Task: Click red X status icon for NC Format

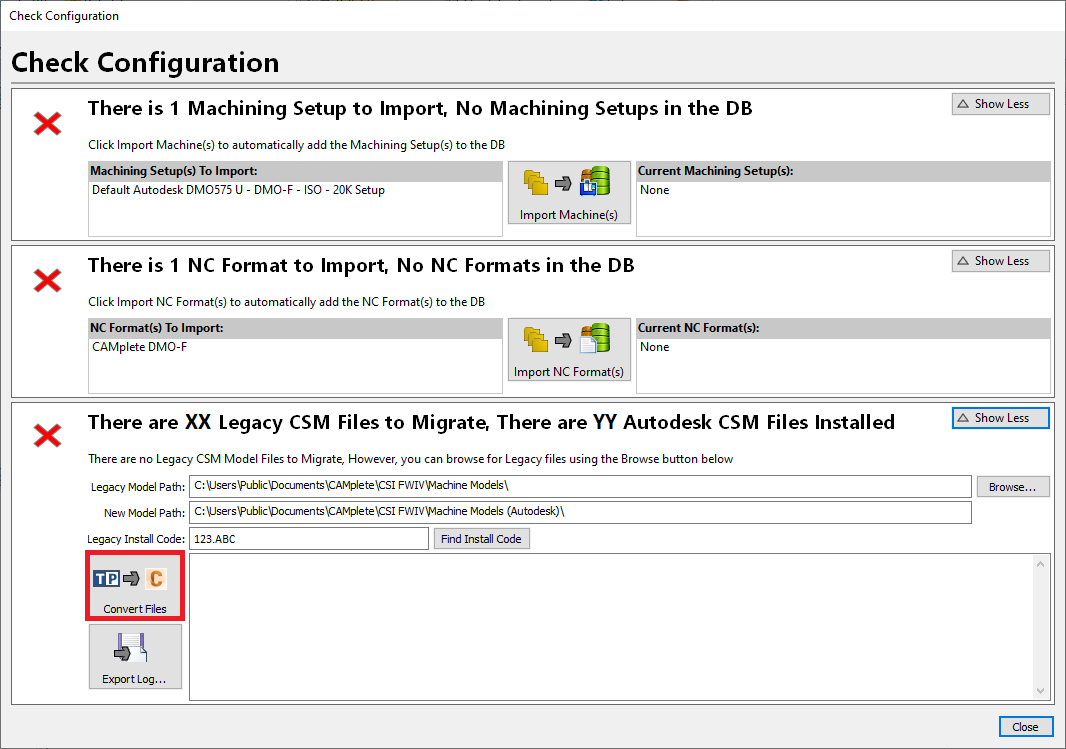Action: tap(48, 281)
